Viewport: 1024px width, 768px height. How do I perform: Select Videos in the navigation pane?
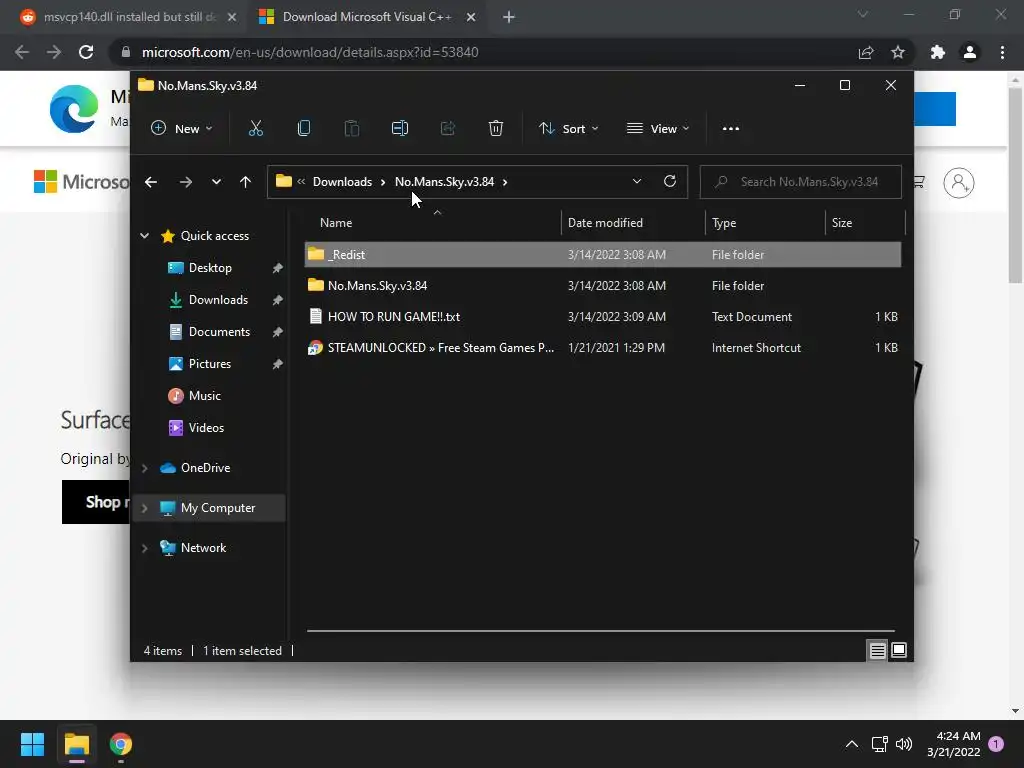coord(206,428)
